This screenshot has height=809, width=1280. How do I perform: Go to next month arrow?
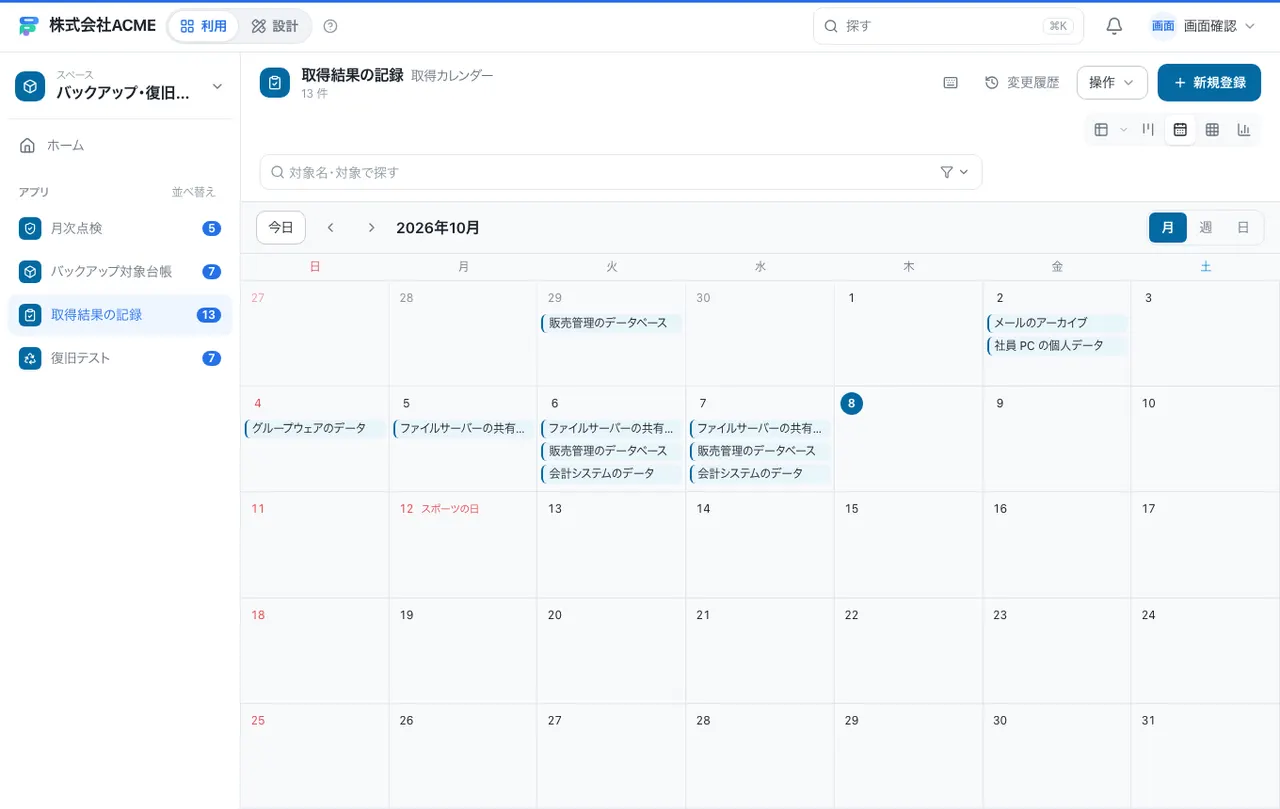click(x=371, y=228)
